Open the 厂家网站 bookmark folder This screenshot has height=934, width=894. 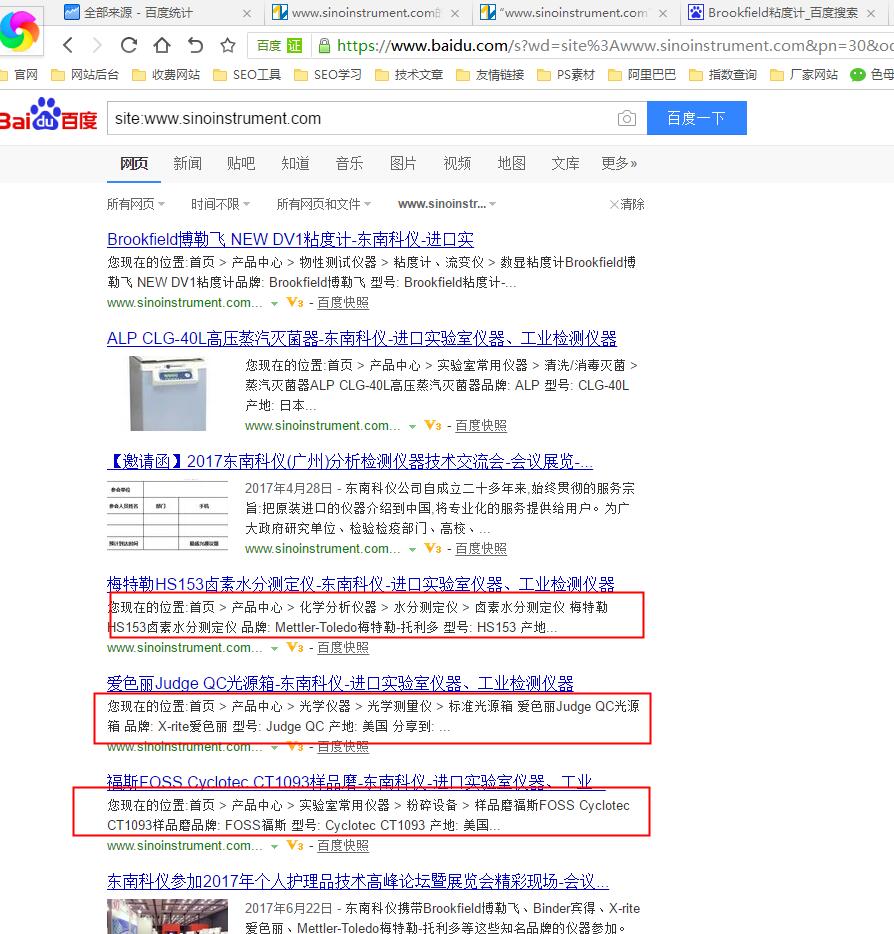803,74
